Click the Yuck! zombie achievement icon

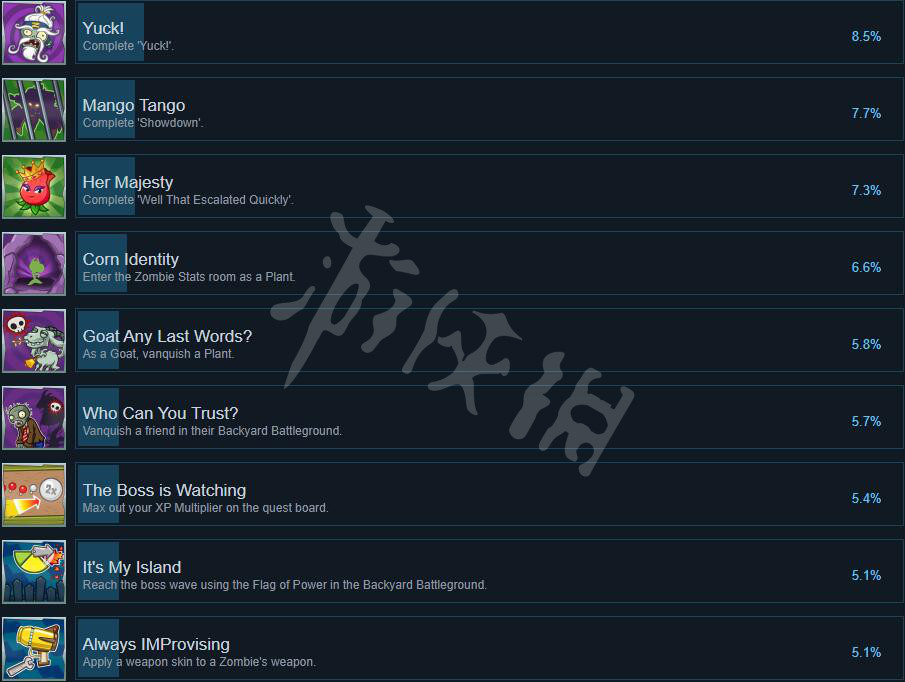coord(34,33)
